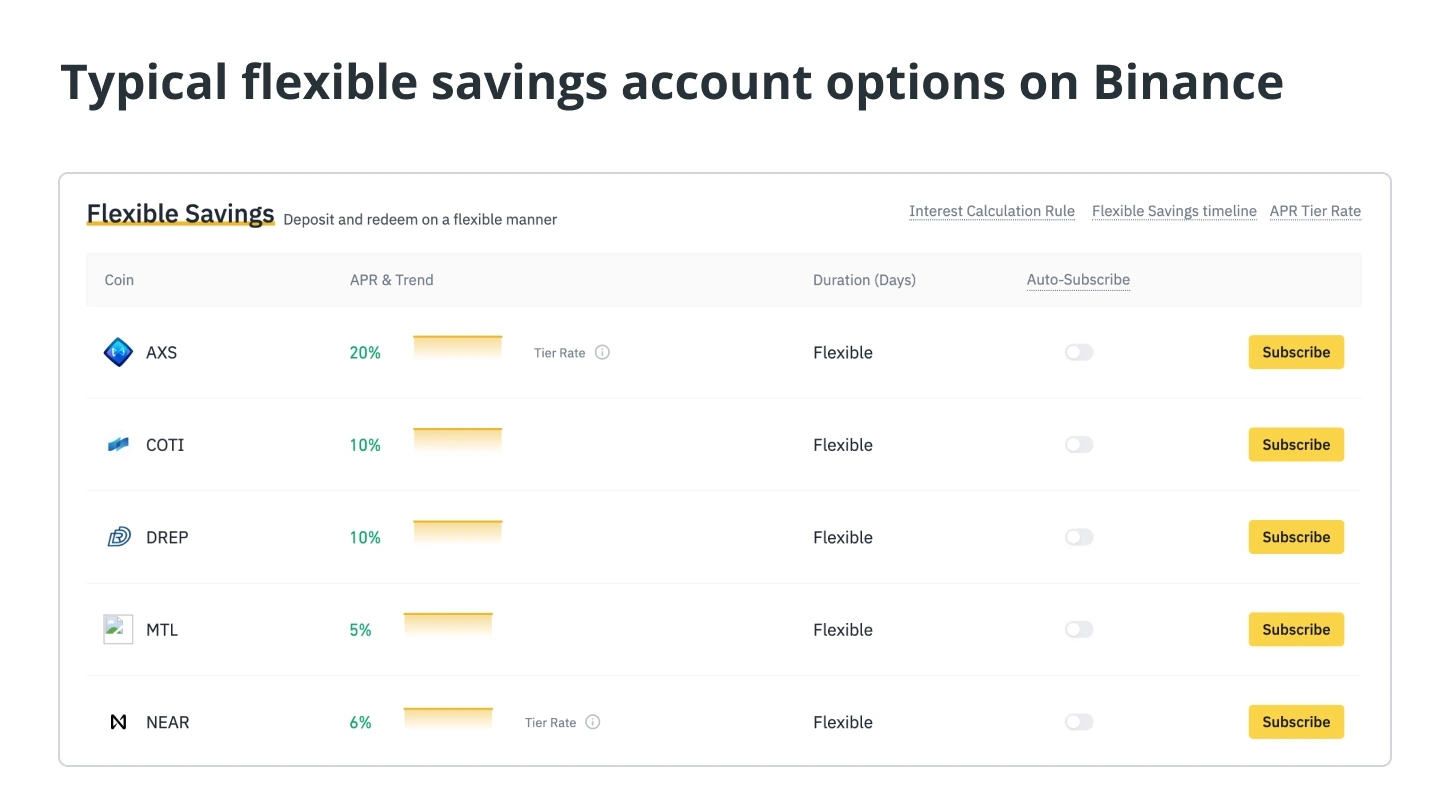
Task: Open the Interest Calculation Rule link
Action: click(x=992, y=211)
